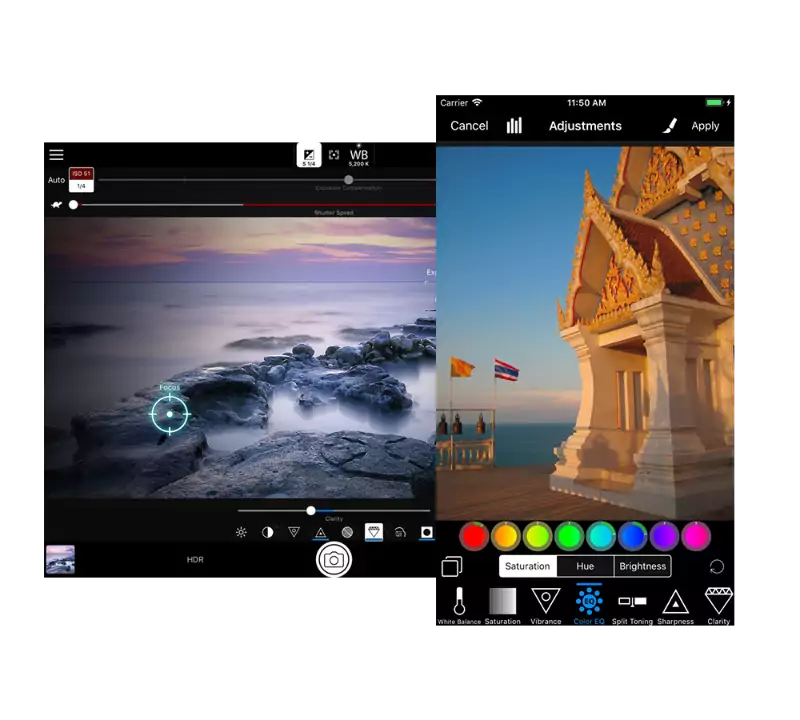Select the orange color EQ swatch

pyautogui.click(x=506, y=536)
